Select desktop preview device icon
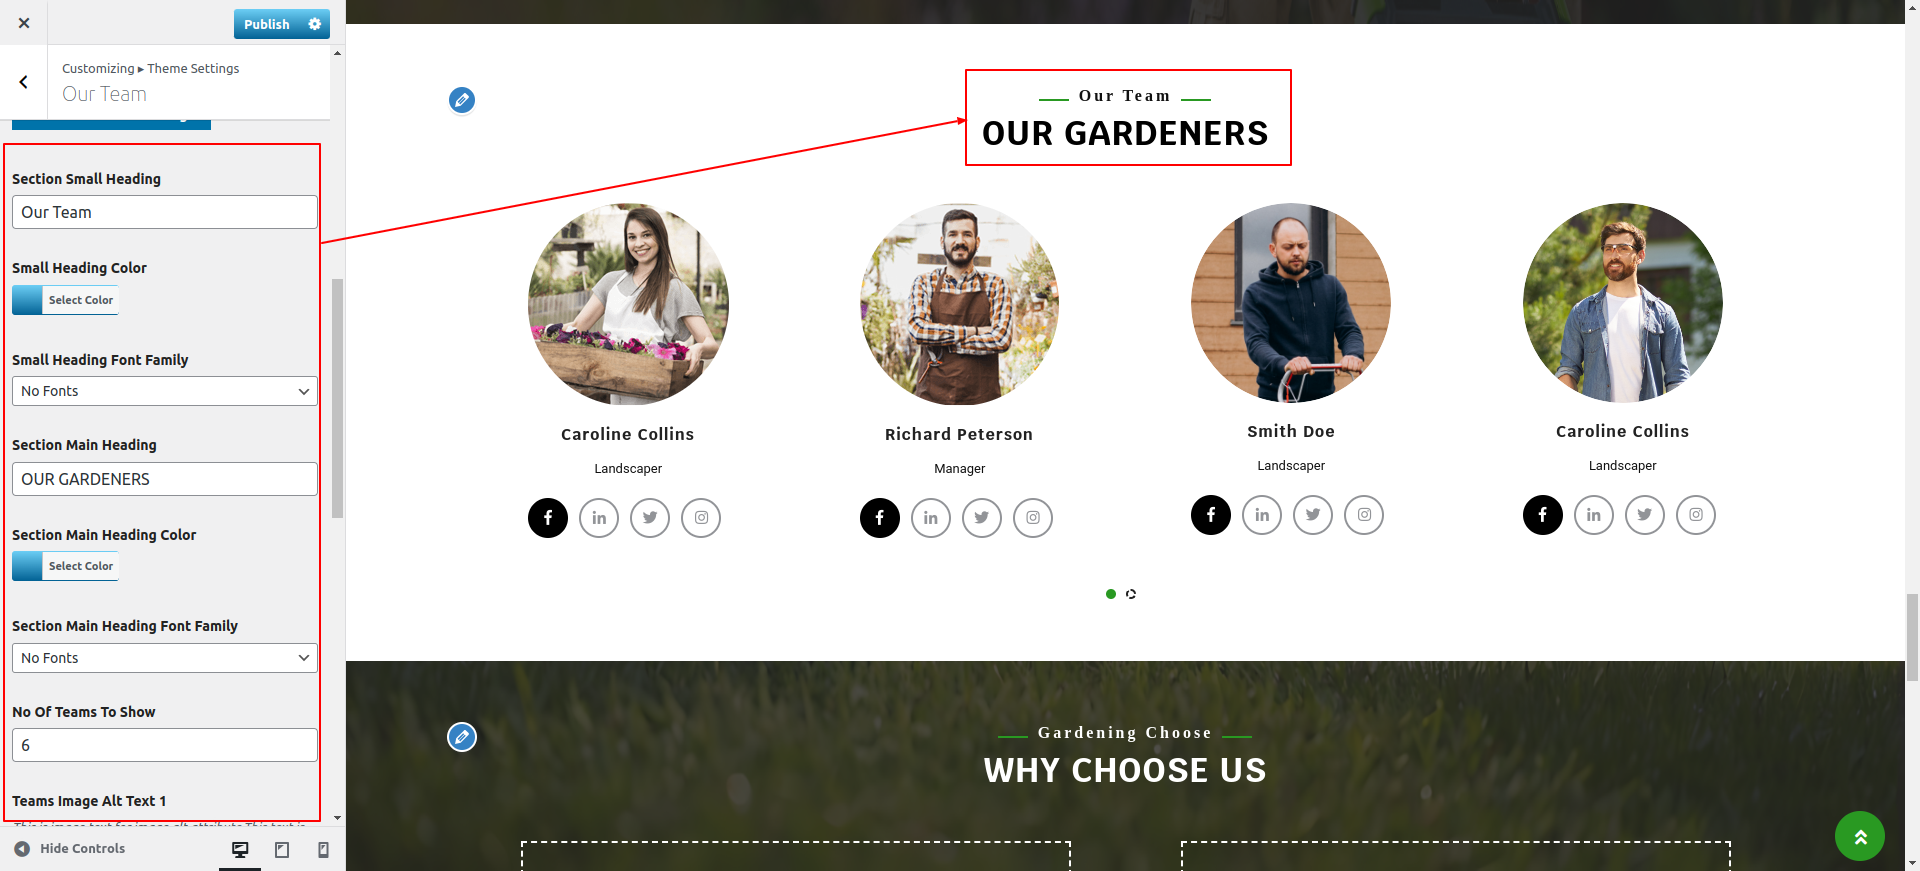This screenshot has width=1920, height=871. [x=240, y=850]
